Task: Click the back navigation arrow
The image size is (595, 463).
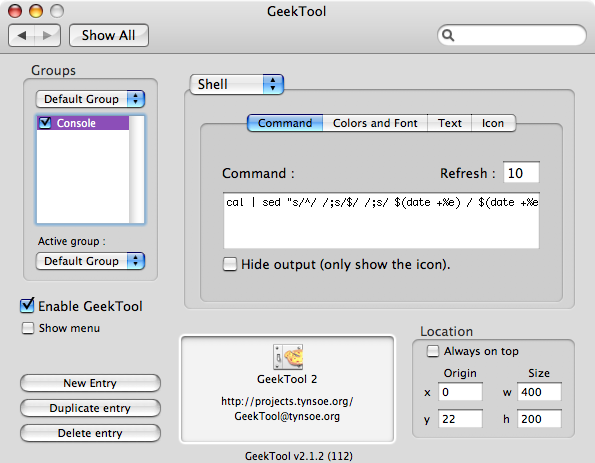Action: point(22,36)
